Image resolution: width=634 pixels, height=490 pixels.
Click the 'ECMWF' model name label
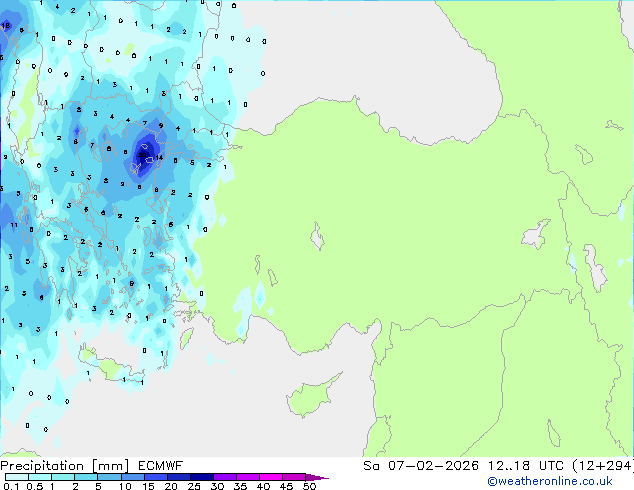[x=161, y=466]
